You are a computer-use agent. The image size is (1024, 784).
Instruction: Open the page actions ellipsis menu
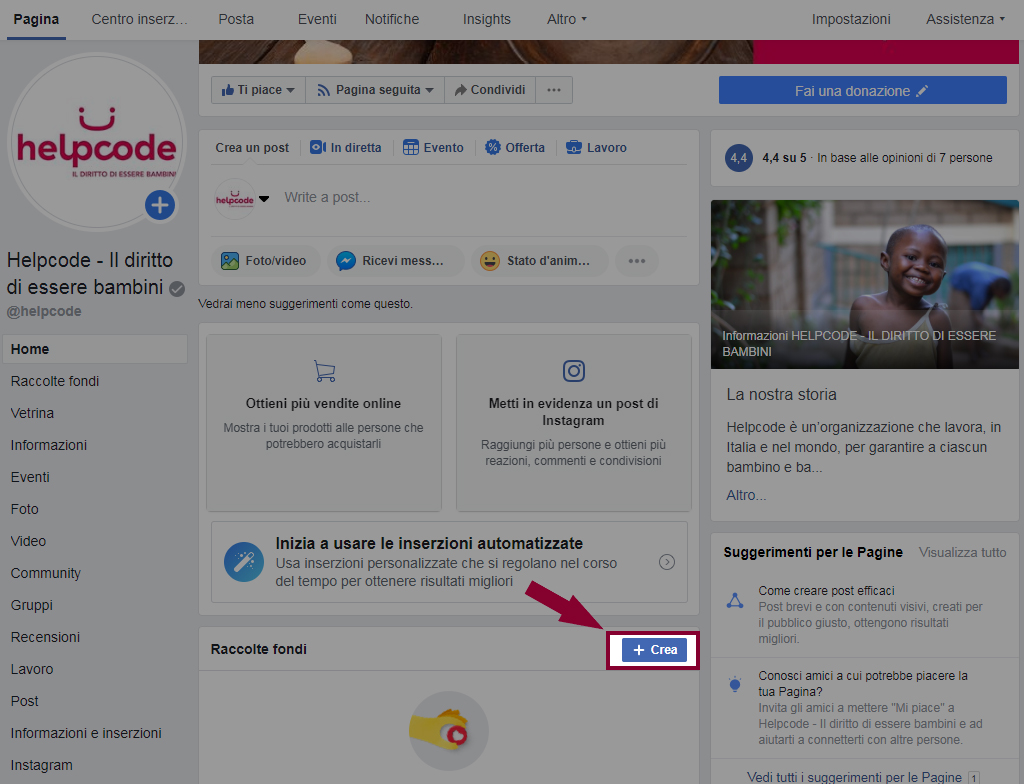click(554, 90)
